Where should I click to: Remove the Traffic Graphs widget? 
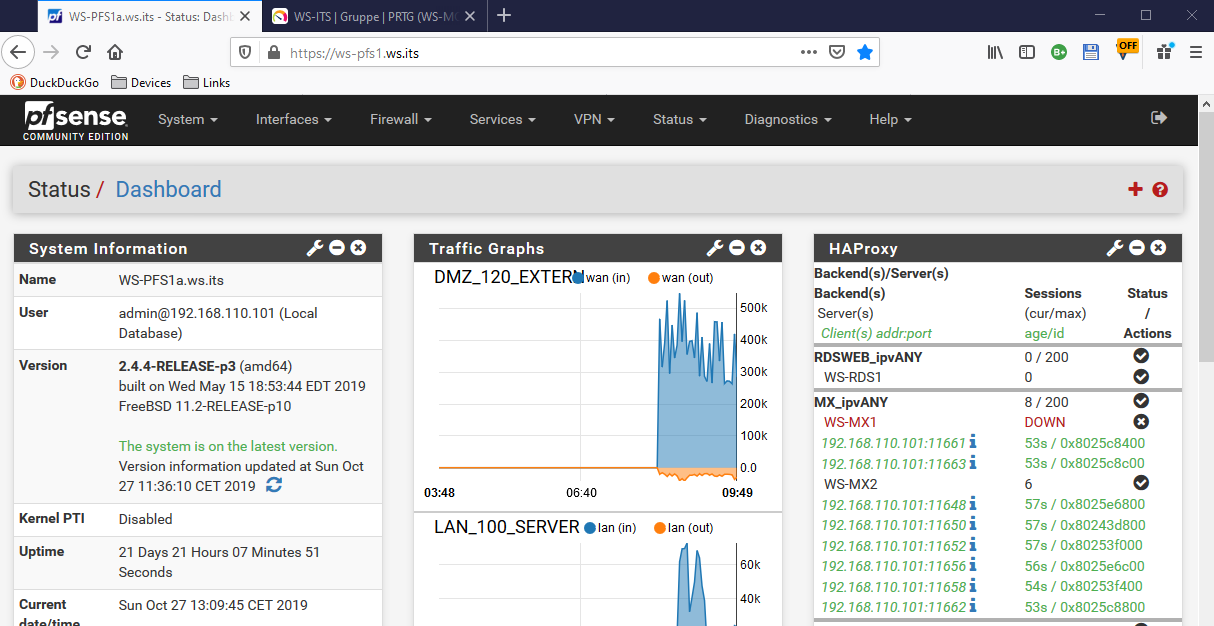pos(758,248)
